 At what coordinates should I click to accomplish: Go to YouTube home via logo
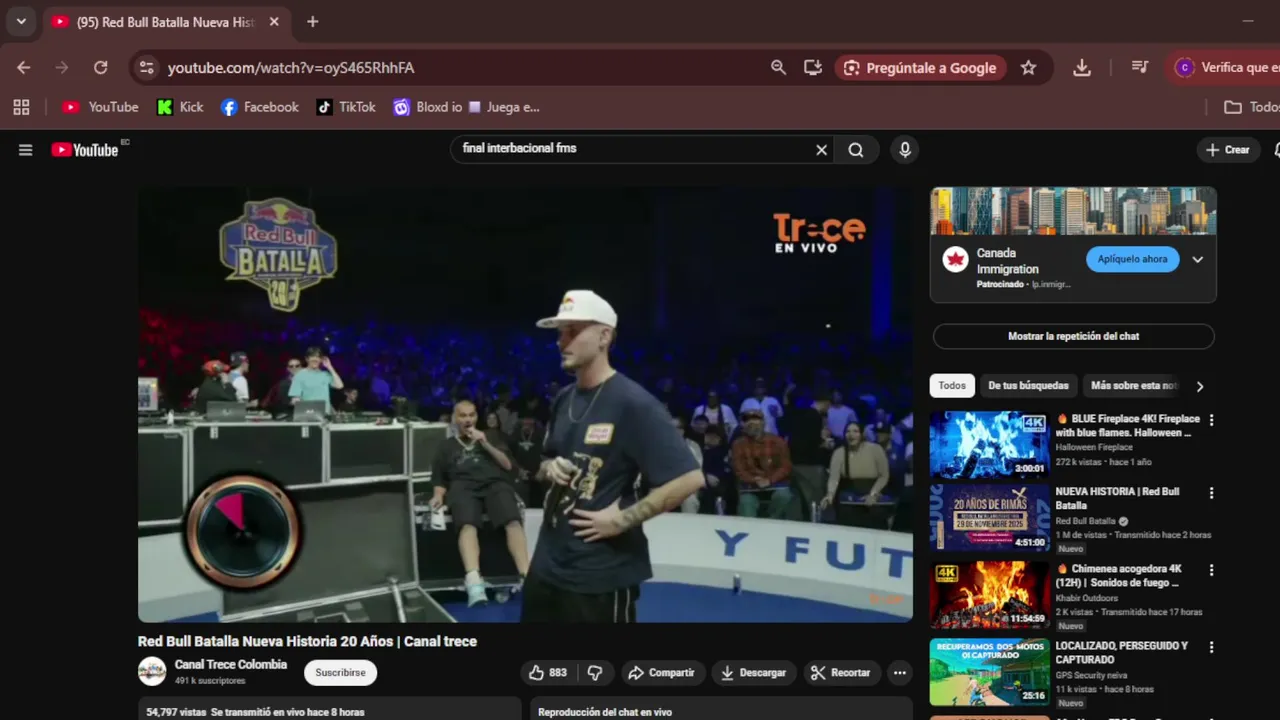85,150
